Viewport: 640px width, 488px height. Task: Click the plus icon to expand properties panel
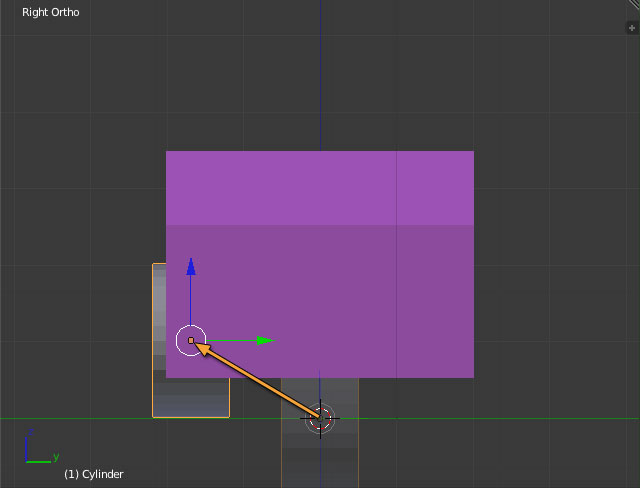631,27
